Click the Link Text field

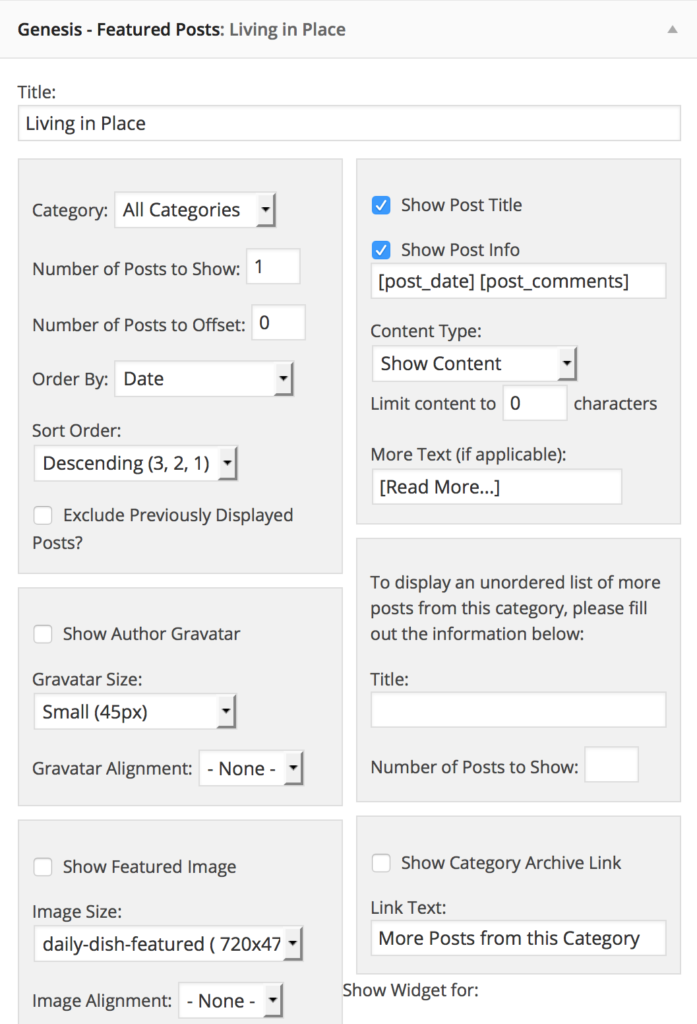518,938
